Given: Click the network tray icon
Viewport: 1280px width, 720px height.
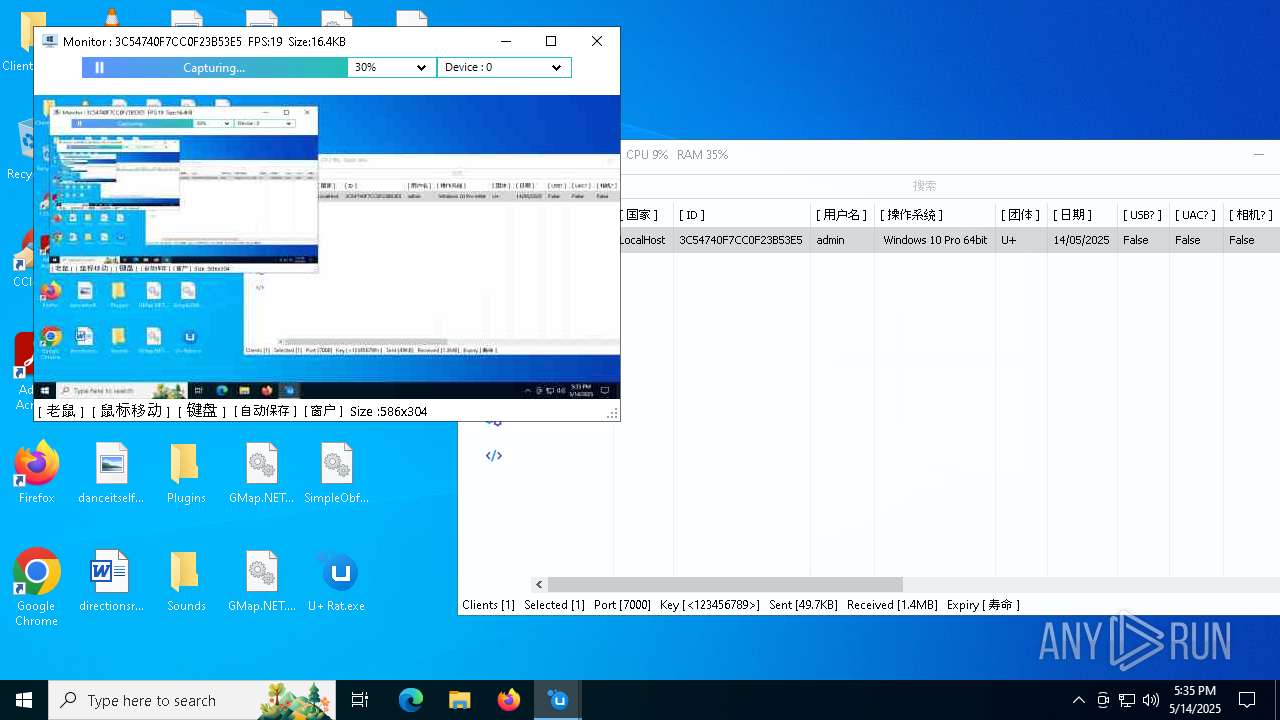Looking at the screenshot, I should 1127,700.
